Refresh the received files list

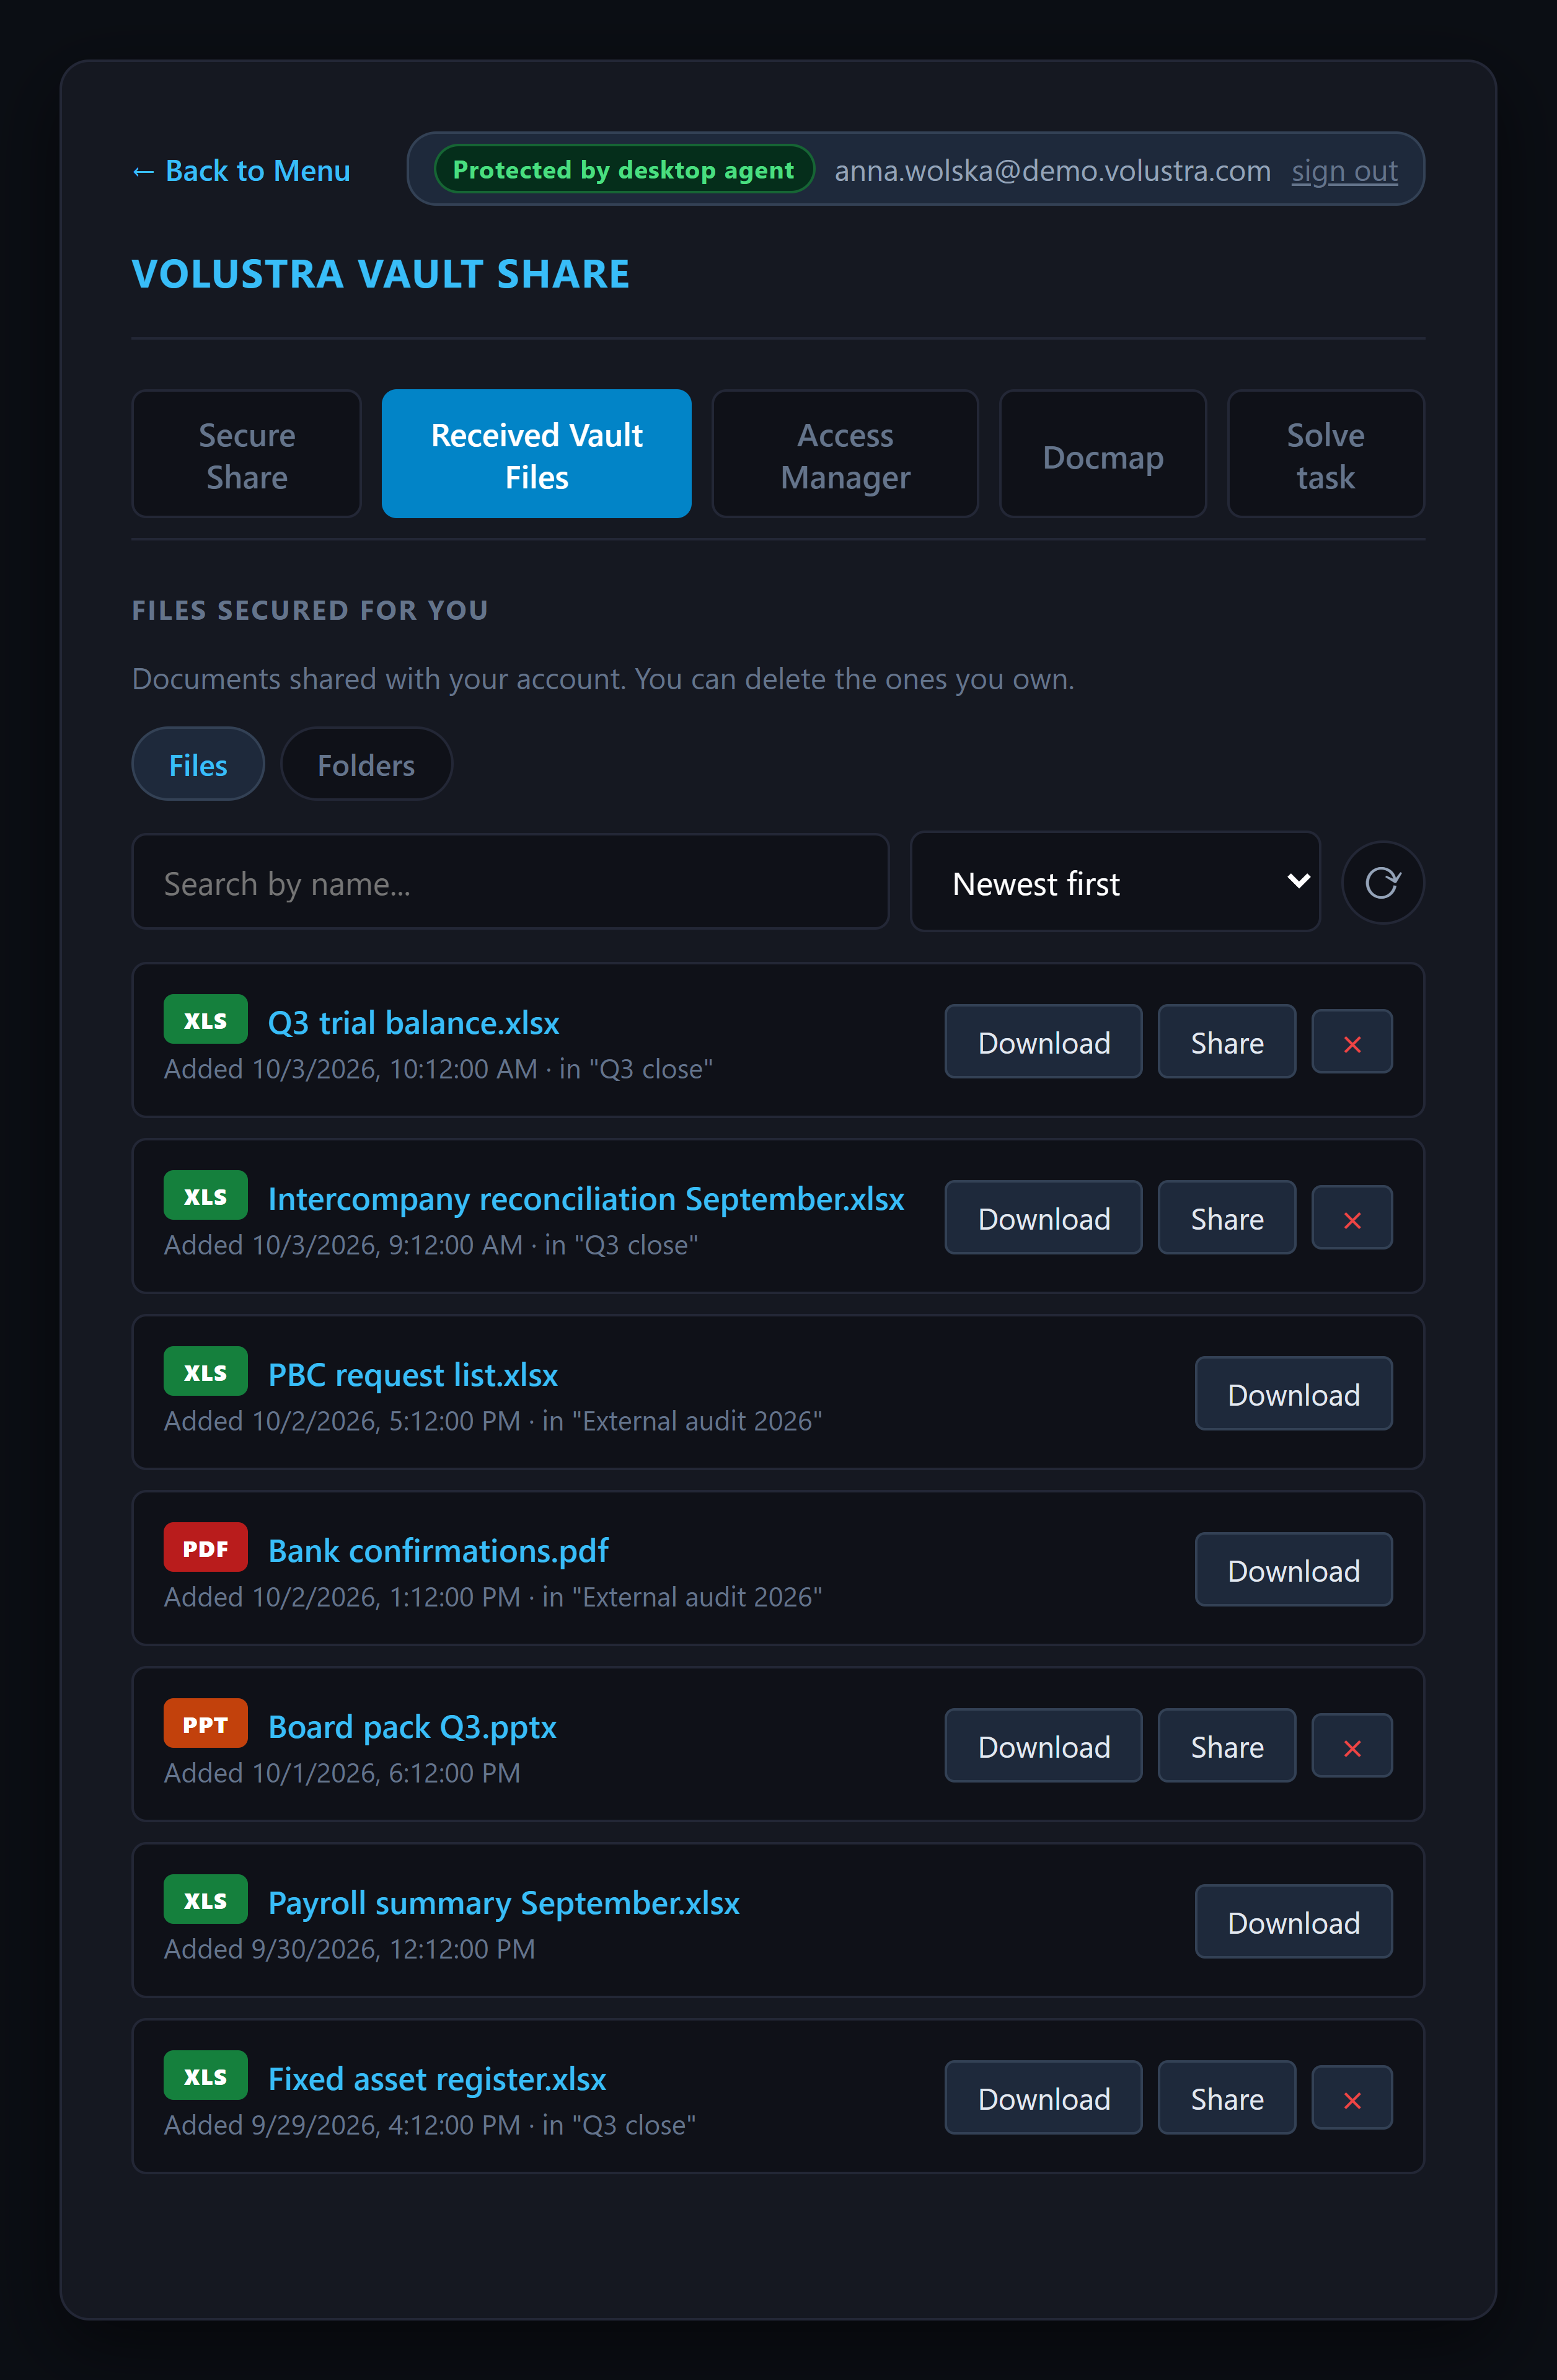[x=1382, y=882]
